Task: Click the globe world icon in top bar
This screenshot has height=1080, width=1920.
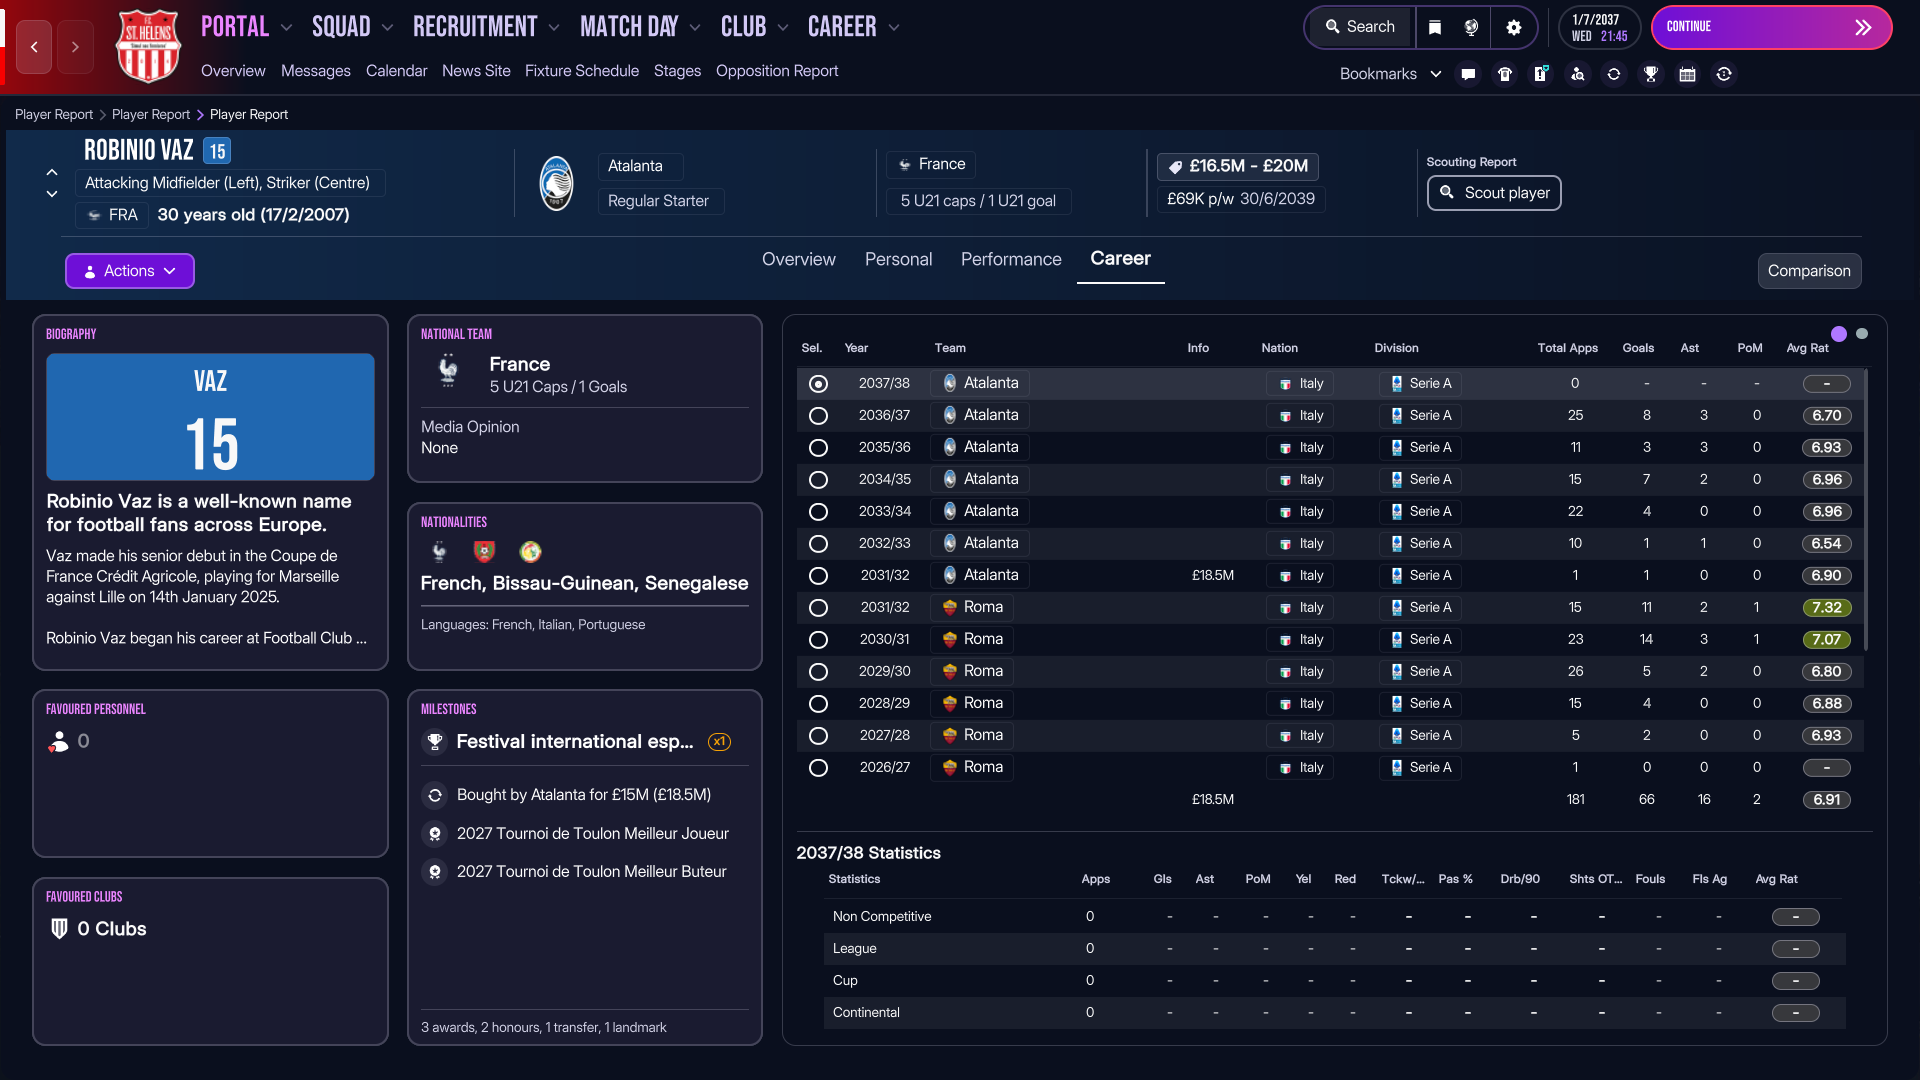Action: coord(1471,27)
